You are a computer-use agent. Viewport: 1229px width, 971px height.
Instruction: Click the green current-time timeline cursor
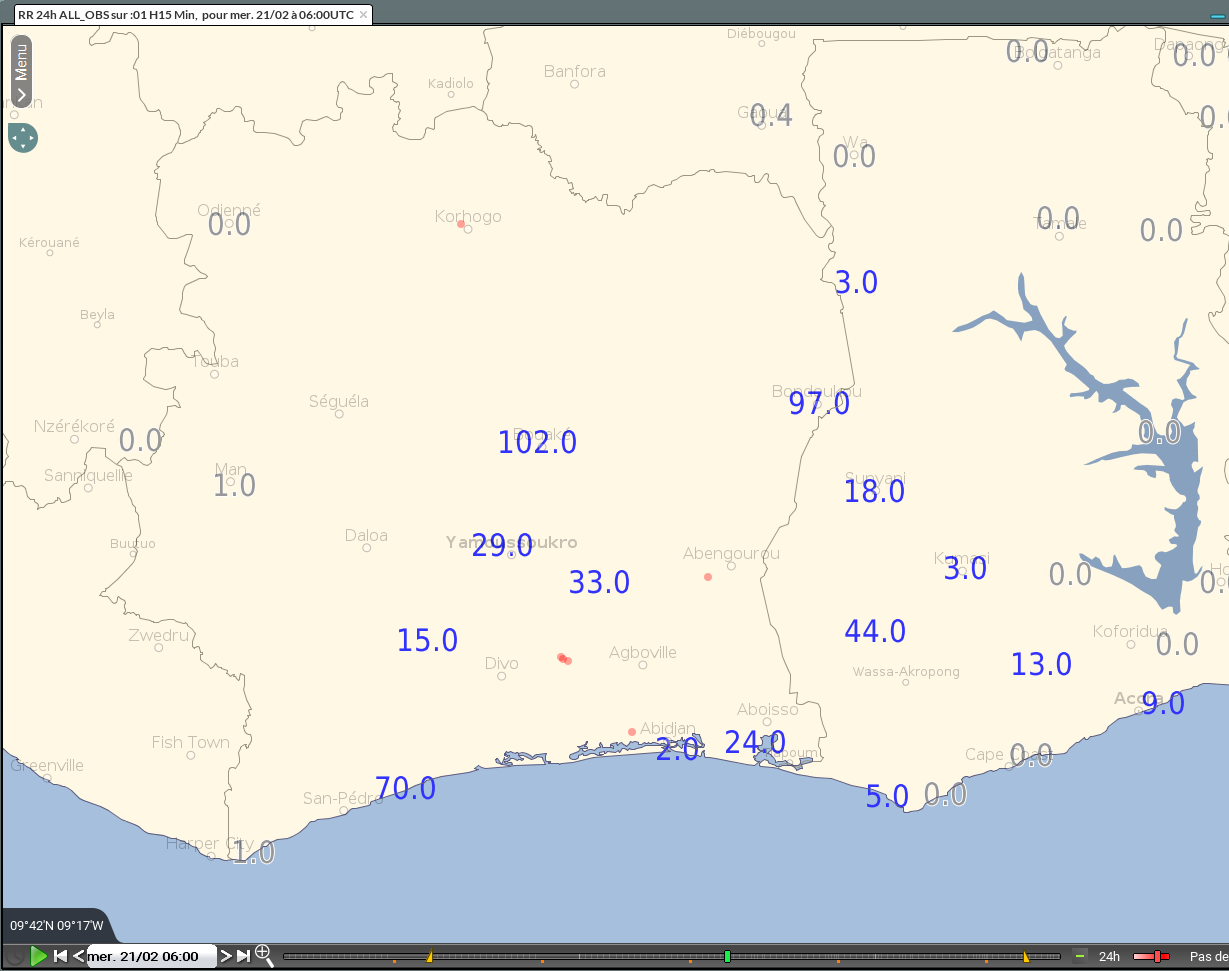(727, 956)
